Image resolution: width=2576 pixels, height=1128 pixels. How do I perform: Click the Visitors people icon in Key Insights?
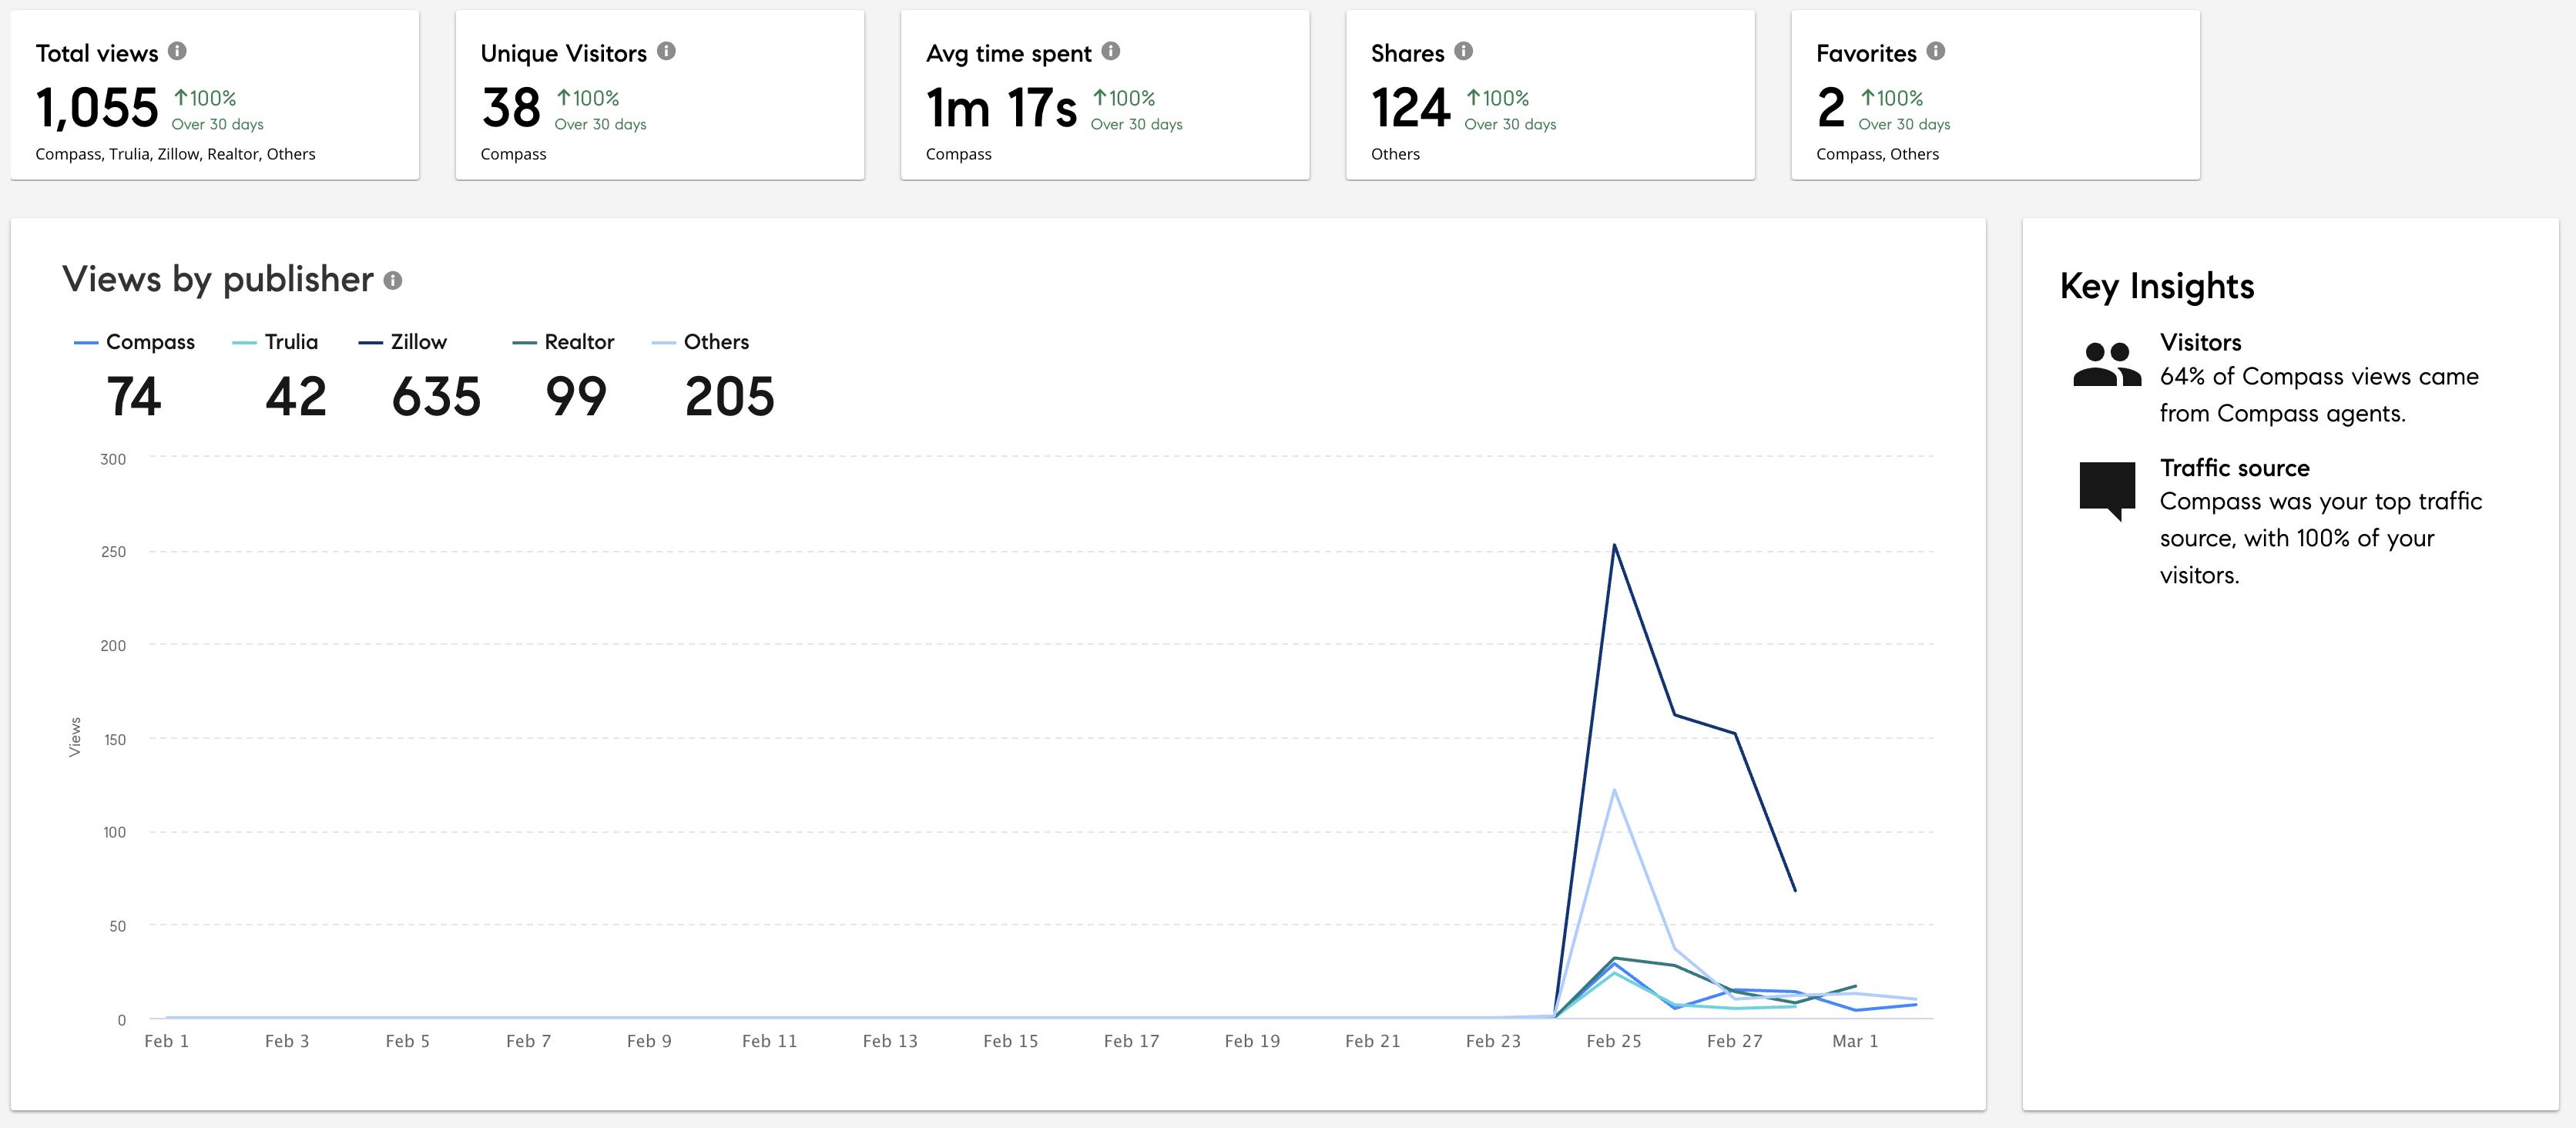tap(2106, 365)
